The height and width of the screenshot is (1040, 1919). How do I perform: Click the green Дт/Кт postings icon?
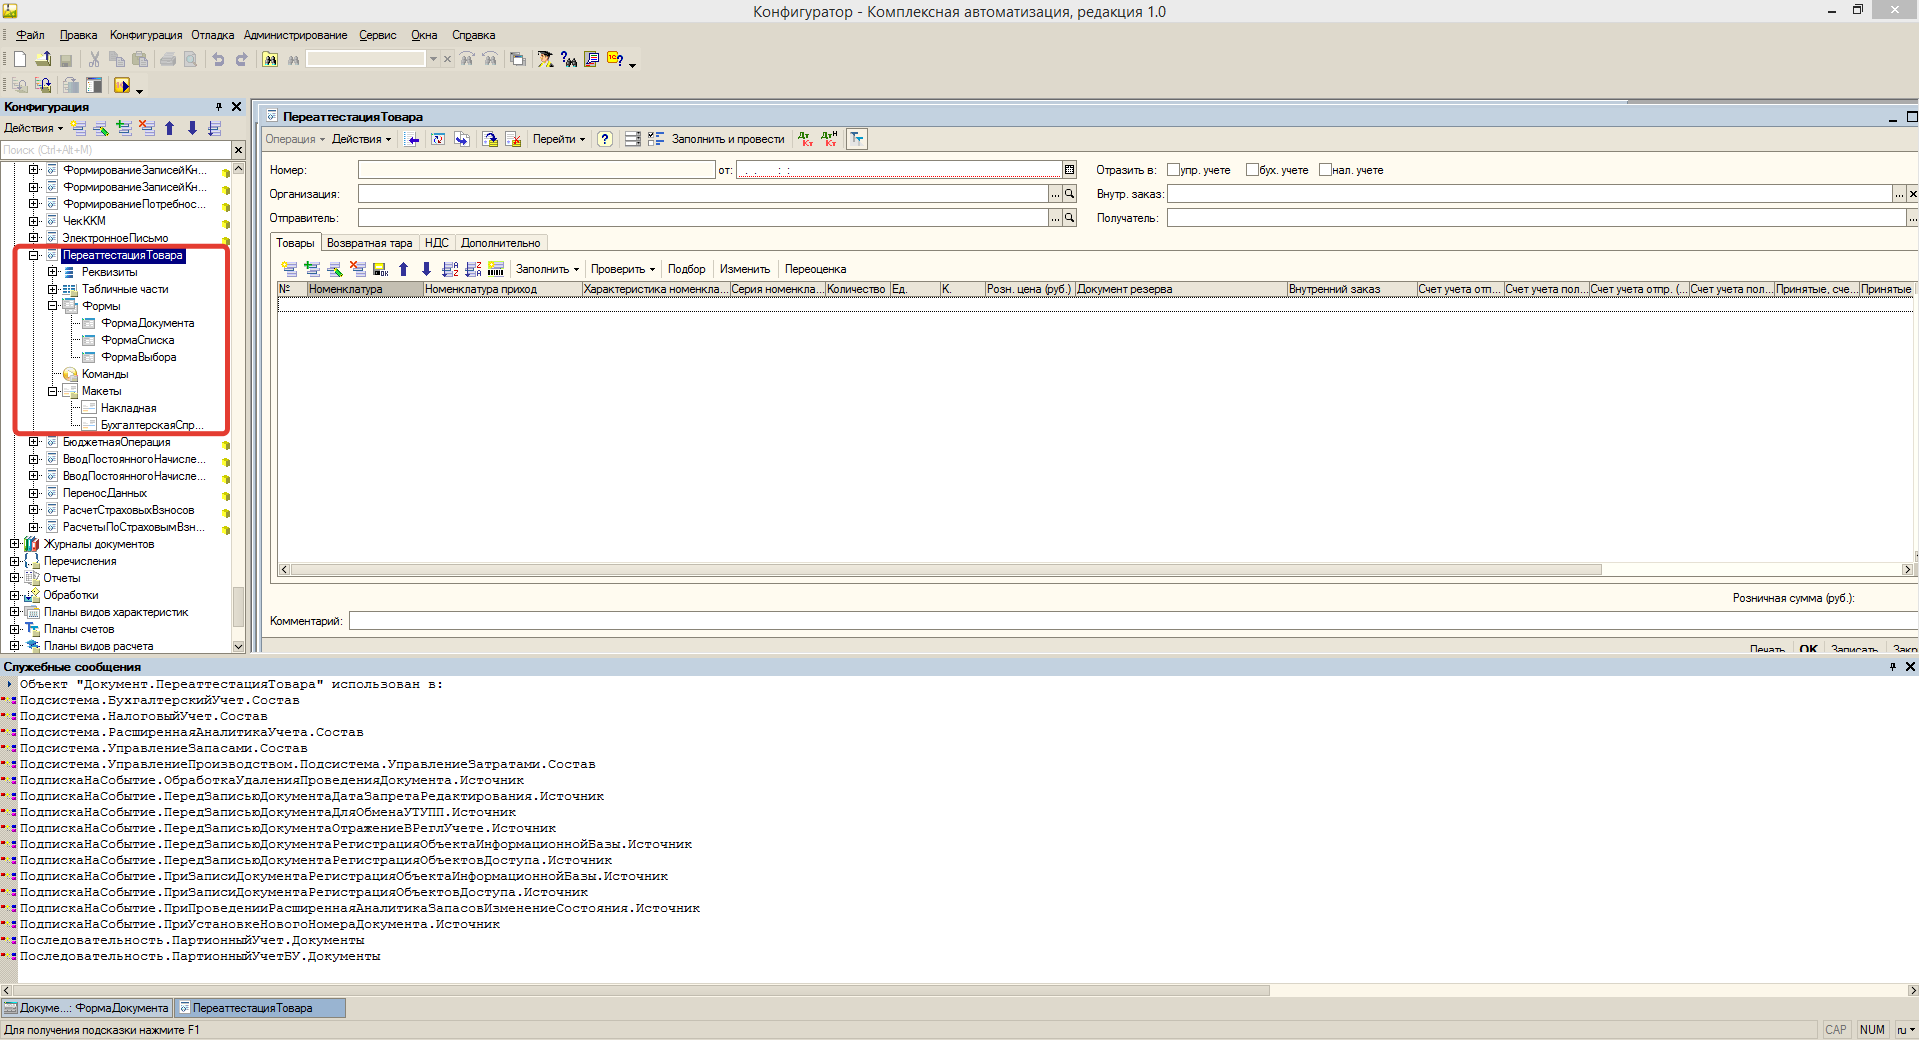click(x=806, y=139)
